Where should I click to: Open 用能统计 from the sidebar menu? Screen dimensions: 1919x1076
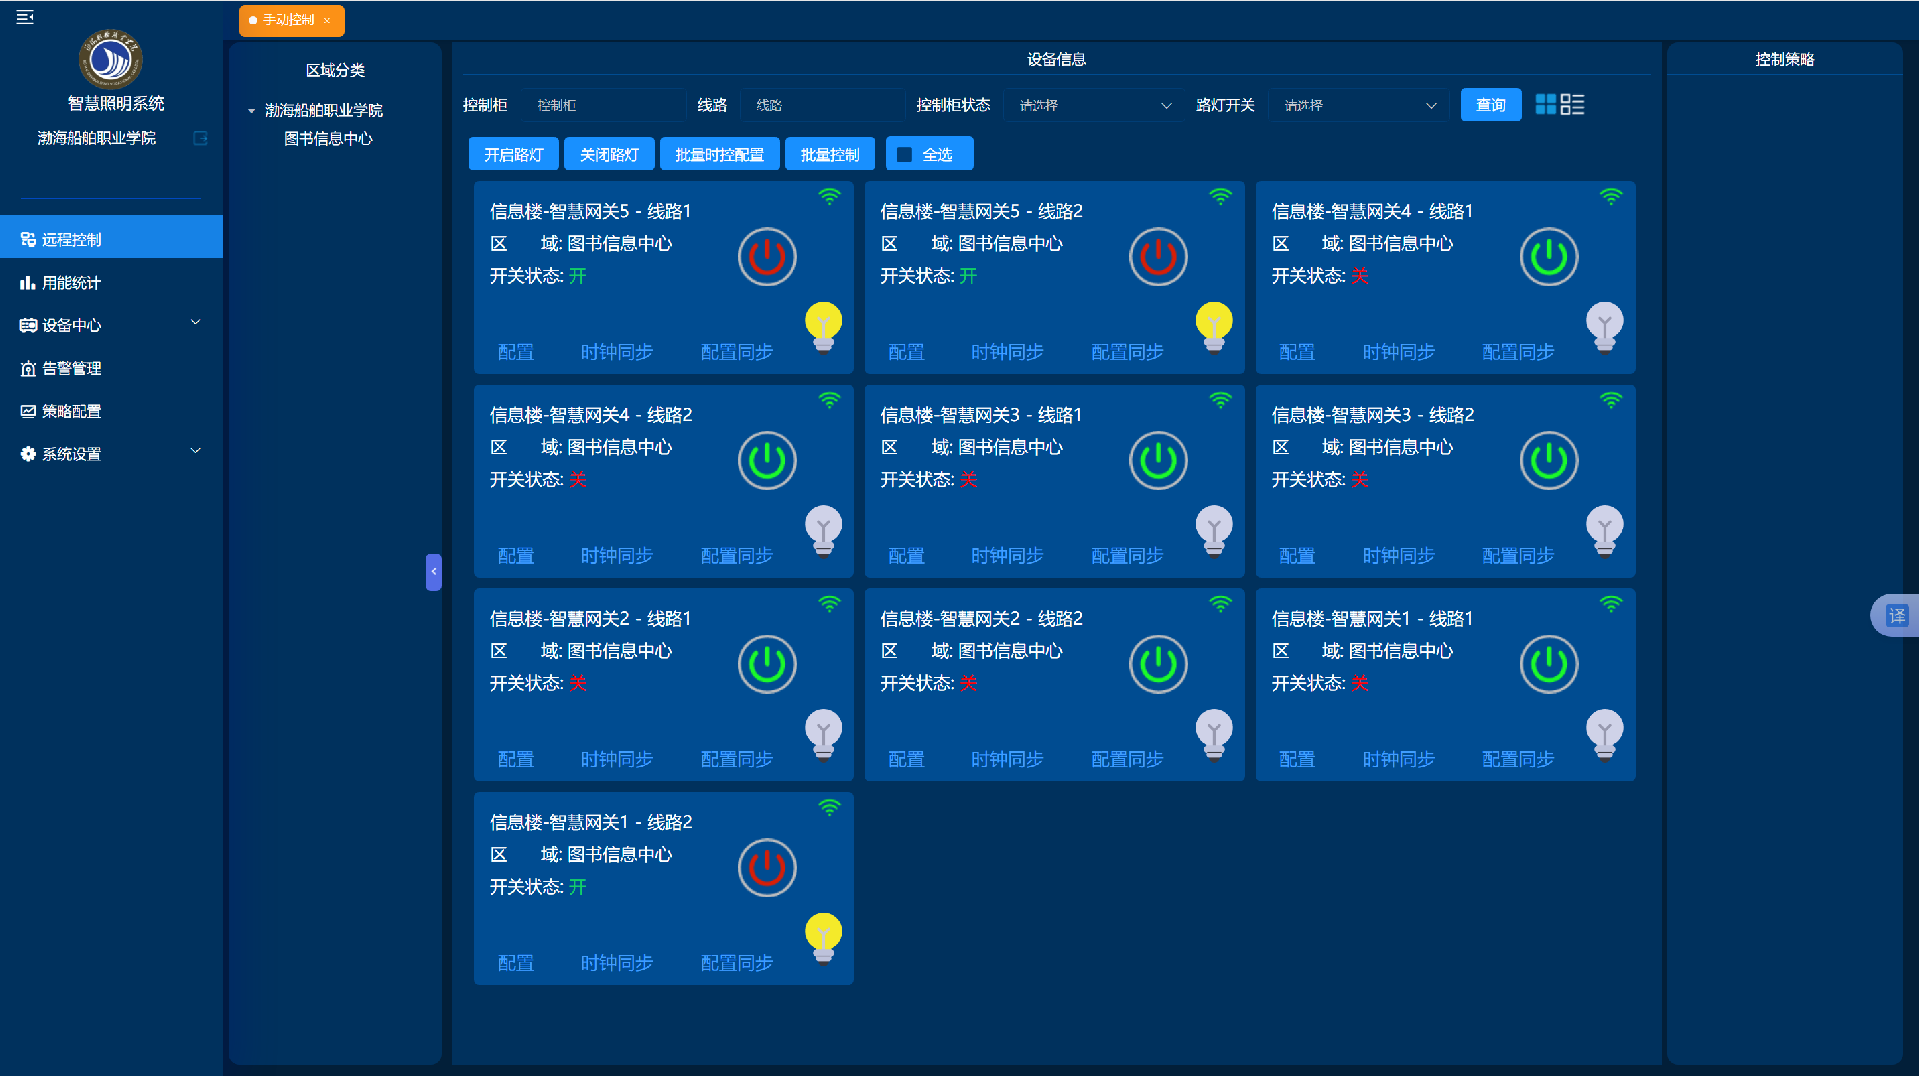coord(70,282)
